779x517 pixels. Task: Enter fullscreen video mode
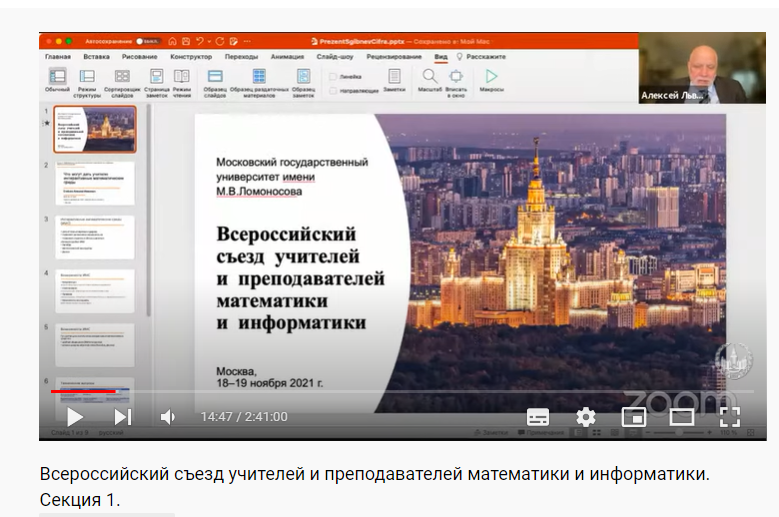(x=730, y=417)
